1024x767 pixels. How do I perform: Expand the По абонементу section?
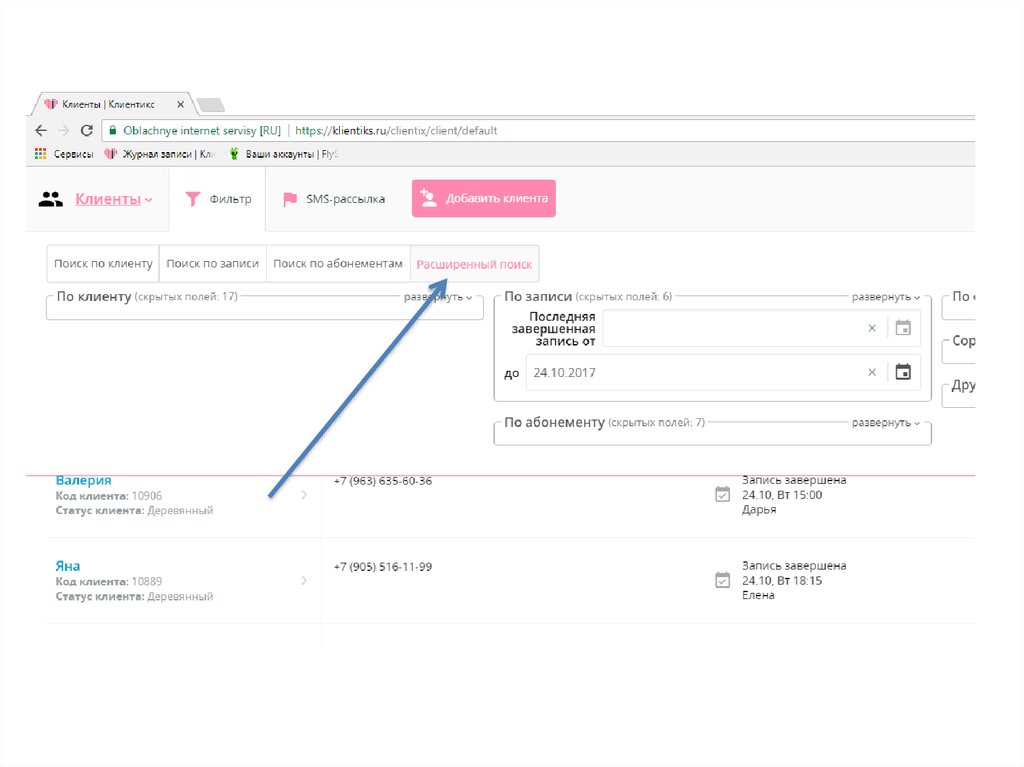(886, 423)
